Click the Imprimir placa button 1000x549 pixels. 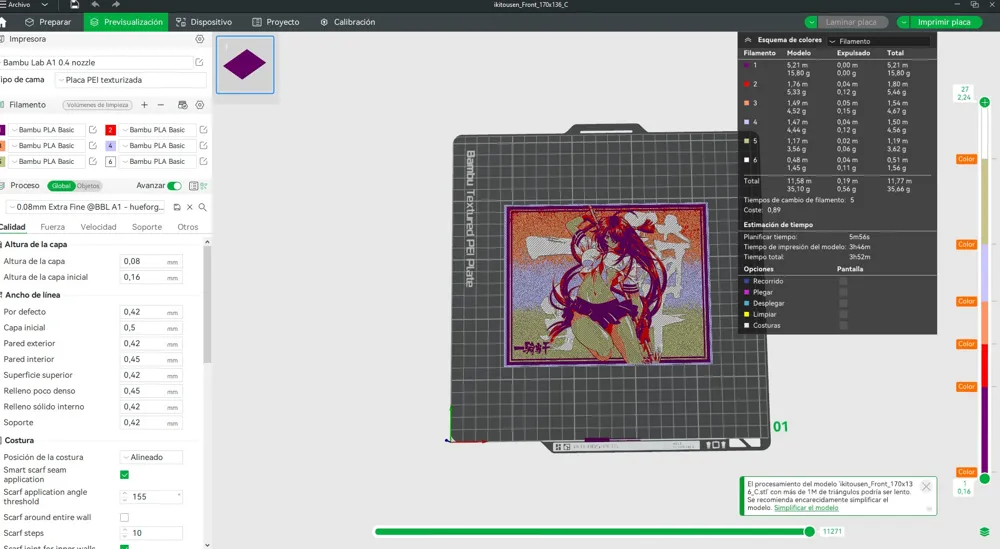click(944, 22)
